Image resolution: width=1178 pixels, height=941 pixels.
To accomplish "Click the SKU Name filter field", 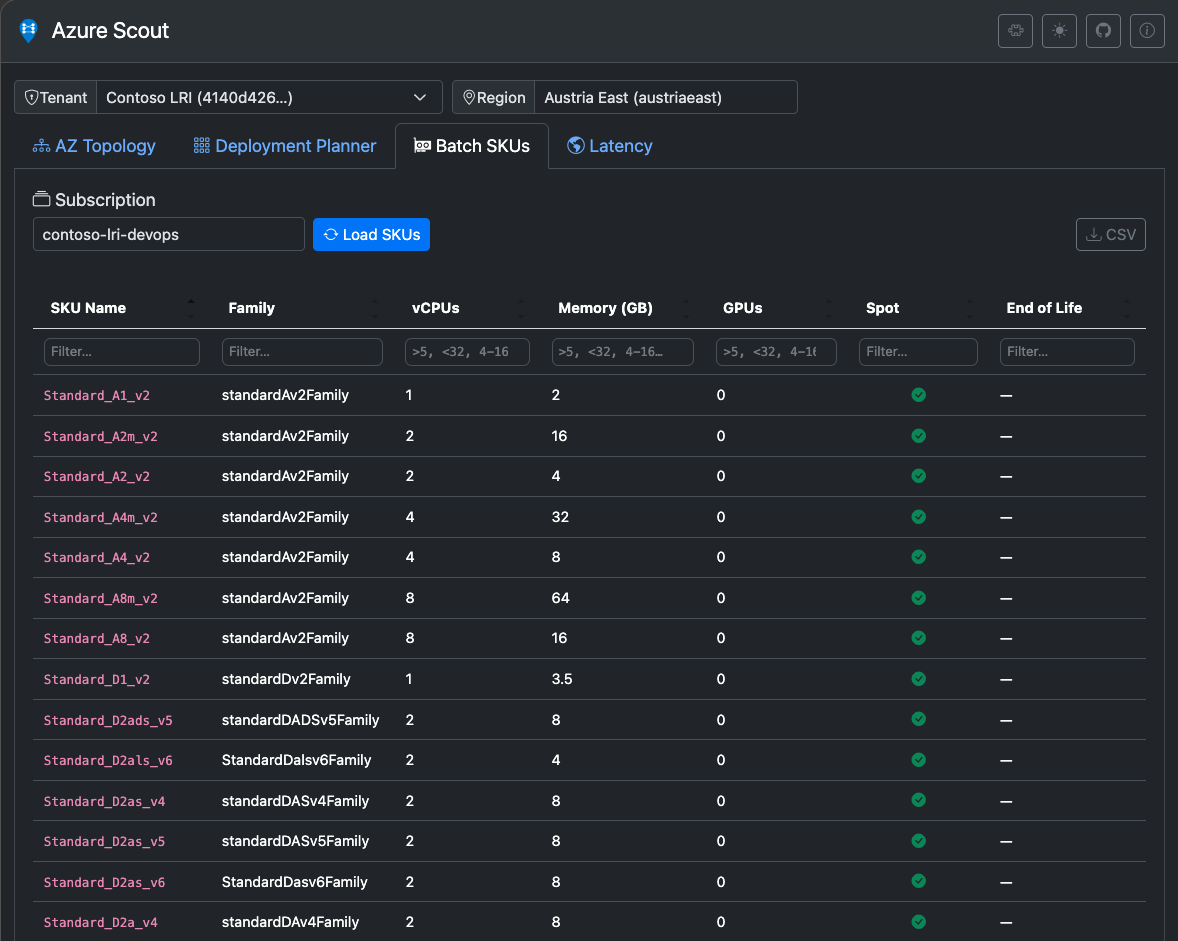I will point(122,351).
